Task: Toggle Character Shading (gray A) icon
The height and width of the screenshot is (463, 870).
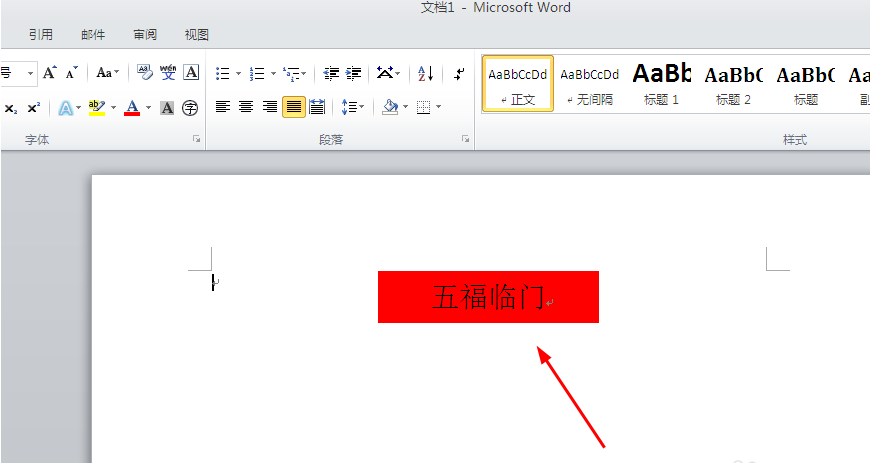Action: pyautogui.click(x=167, y=108)
